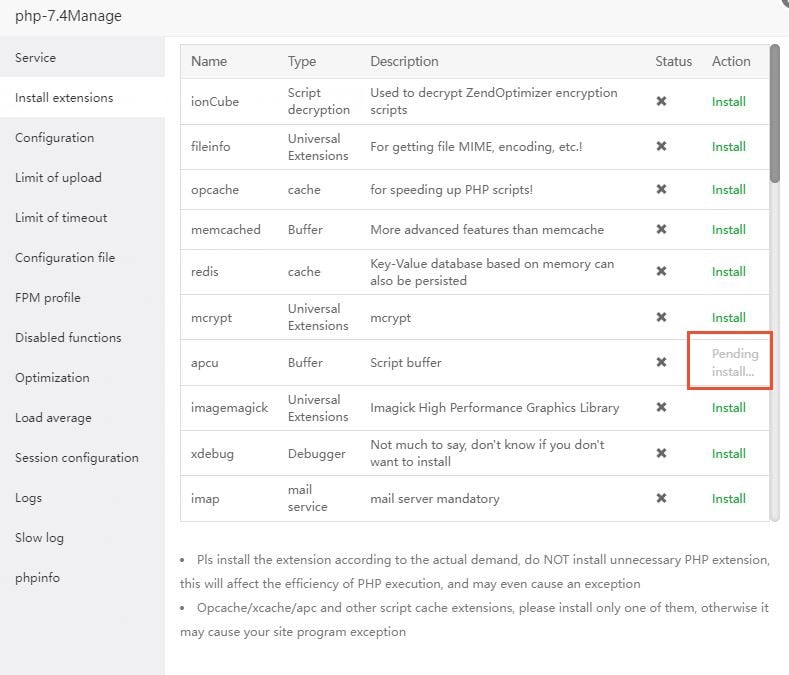This screenshot has width=789, height=675.
Task: Click the opcache status X icon
Action: pos(661,189)
